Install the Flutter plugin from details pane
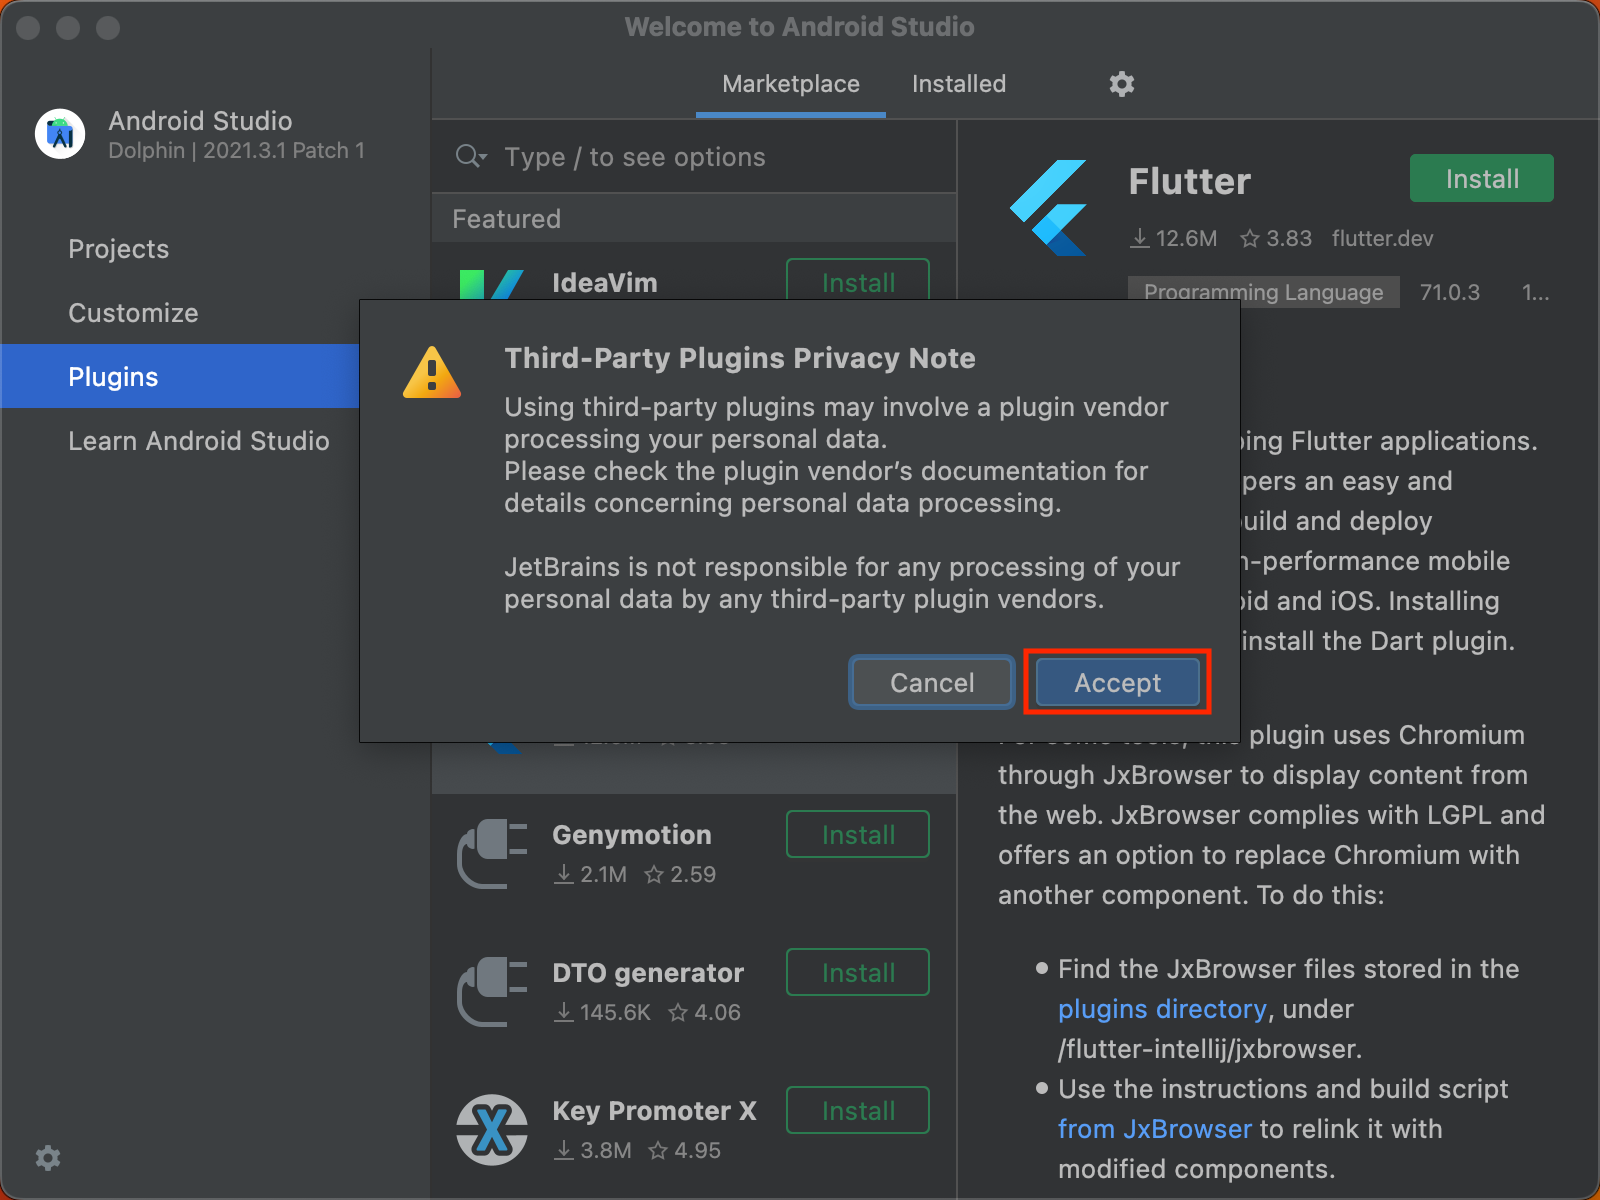 pyautogui.click(x=1482, y=179)
